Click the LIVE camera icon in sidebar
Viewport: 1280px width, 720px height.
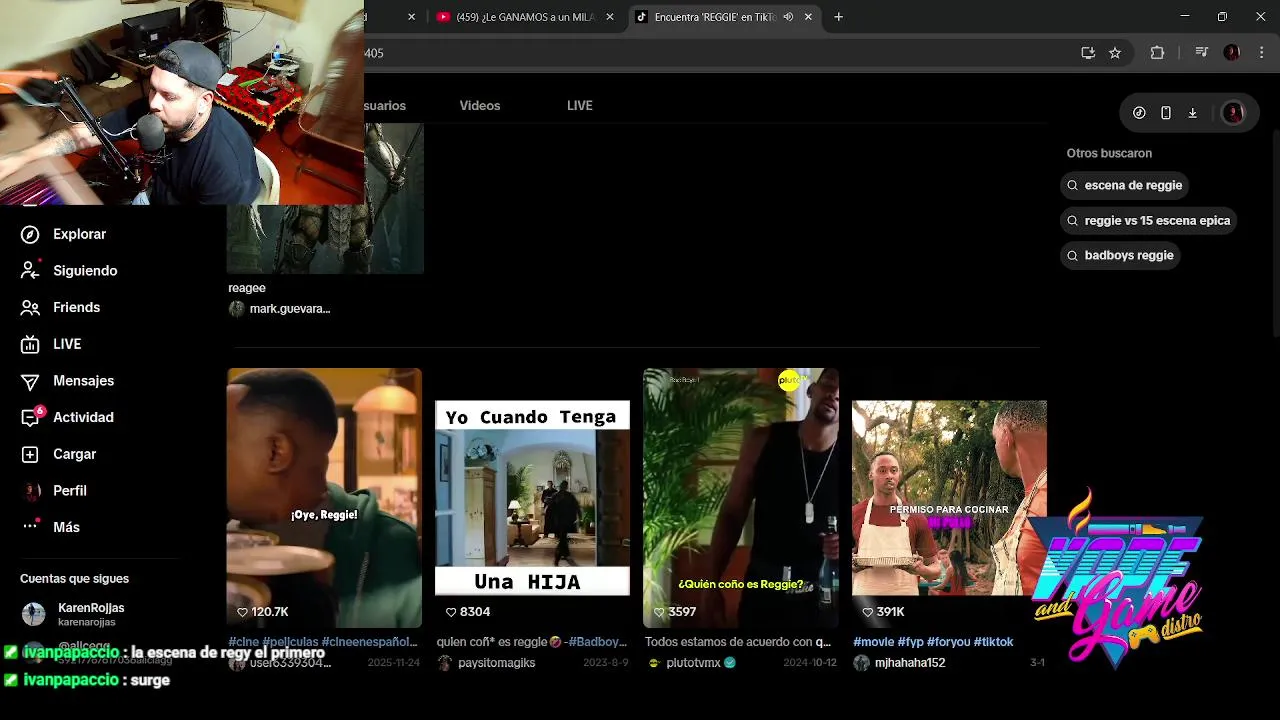[31, 344]
